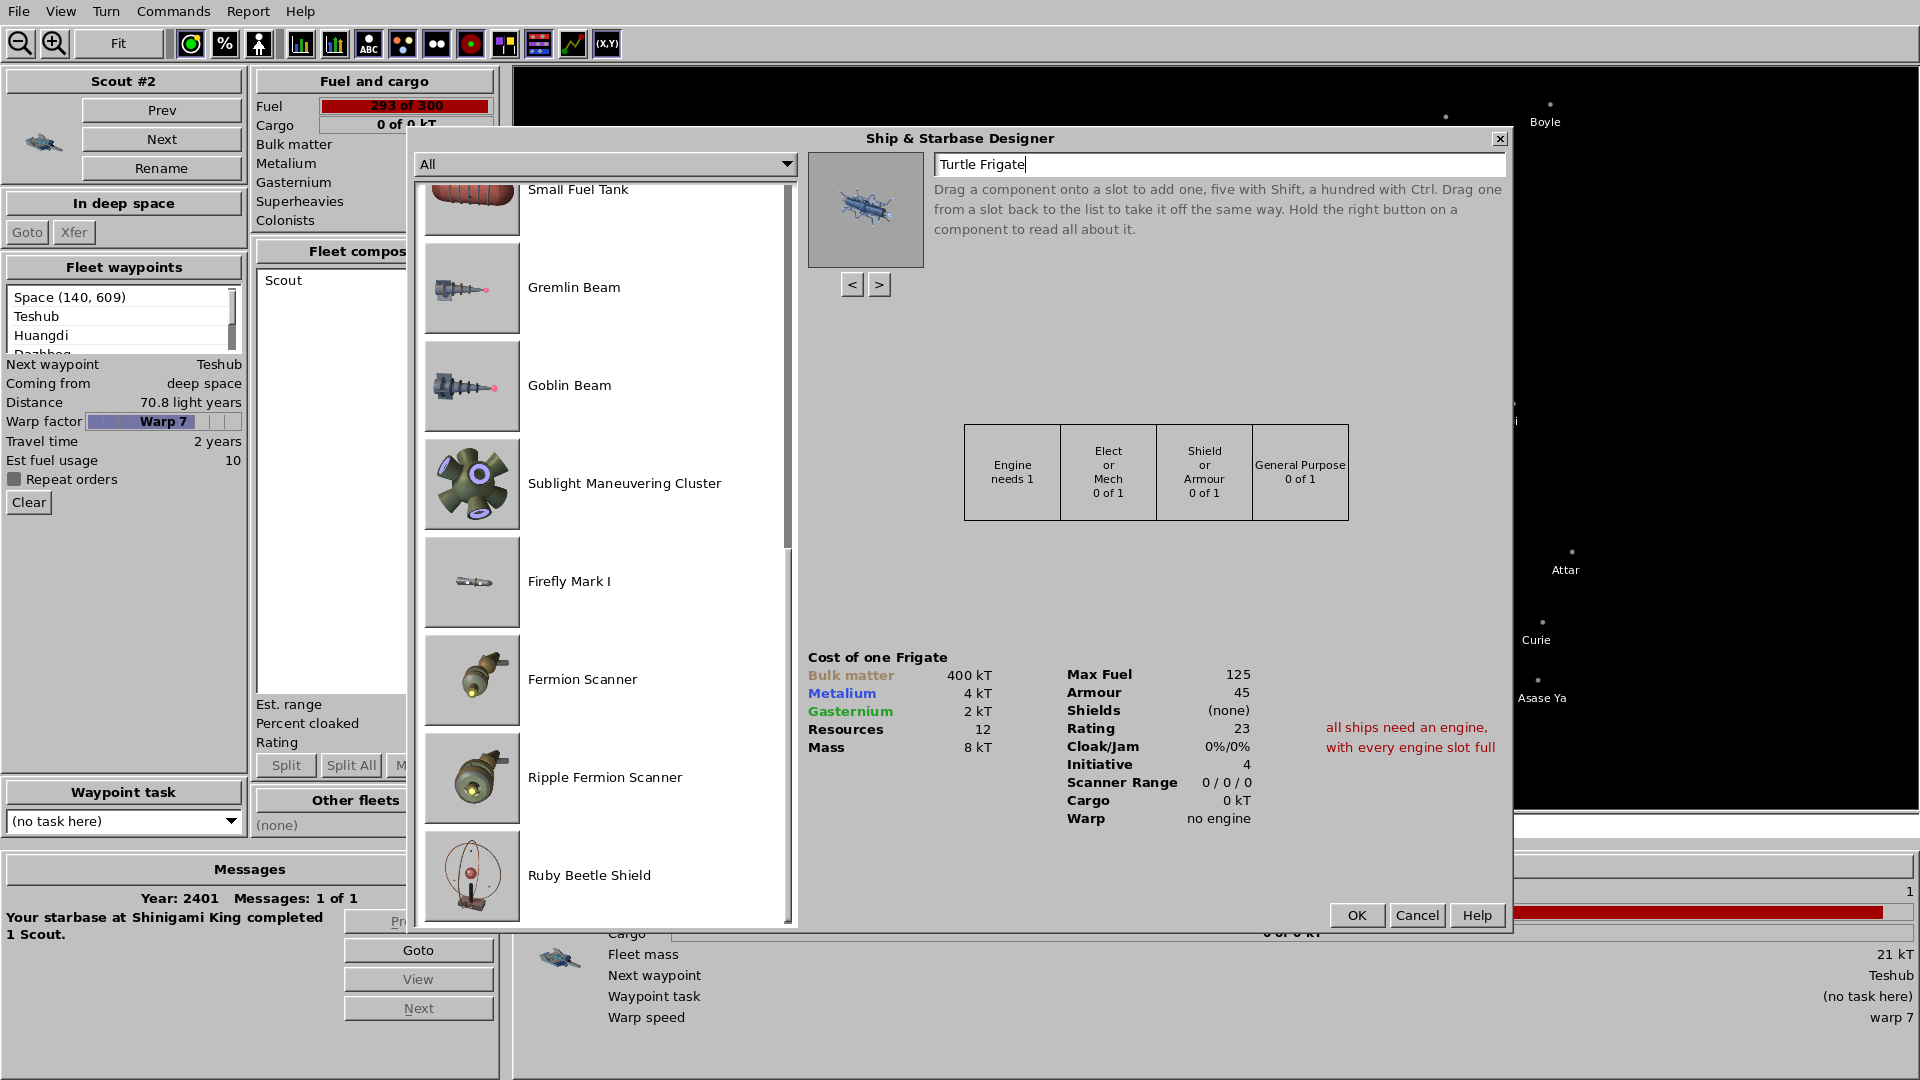Open the component category All dropdown
The image size is (1920, 1080).
[606, 164]
